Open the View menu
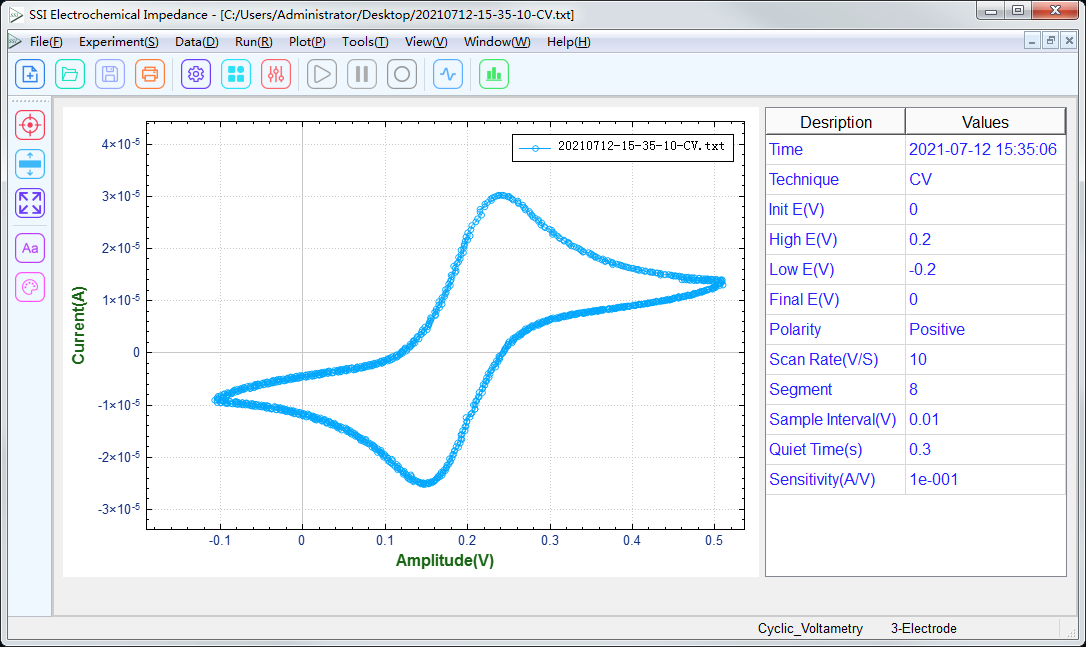 pyautogui.click(x=426, y=42)
